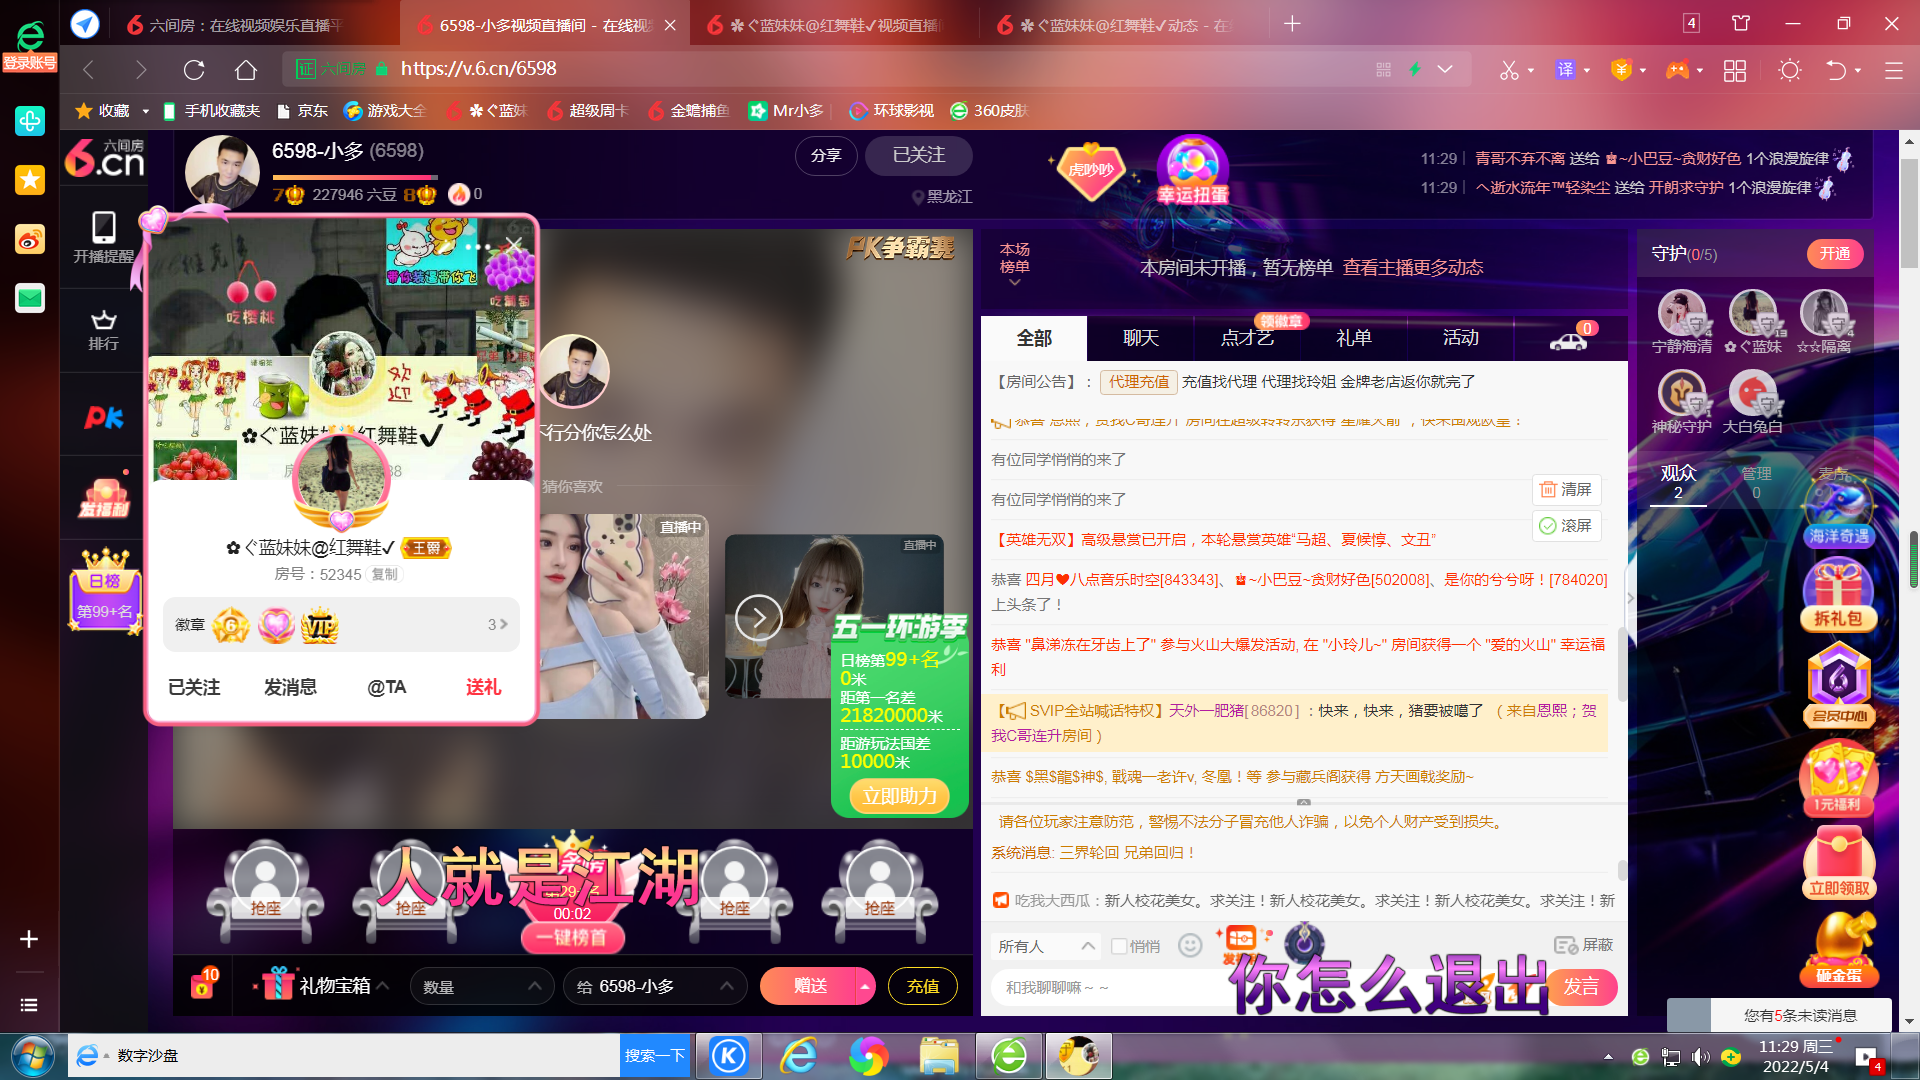Close the user profile card popup
Screen dimensions: 1920x1080
[514, 244]
